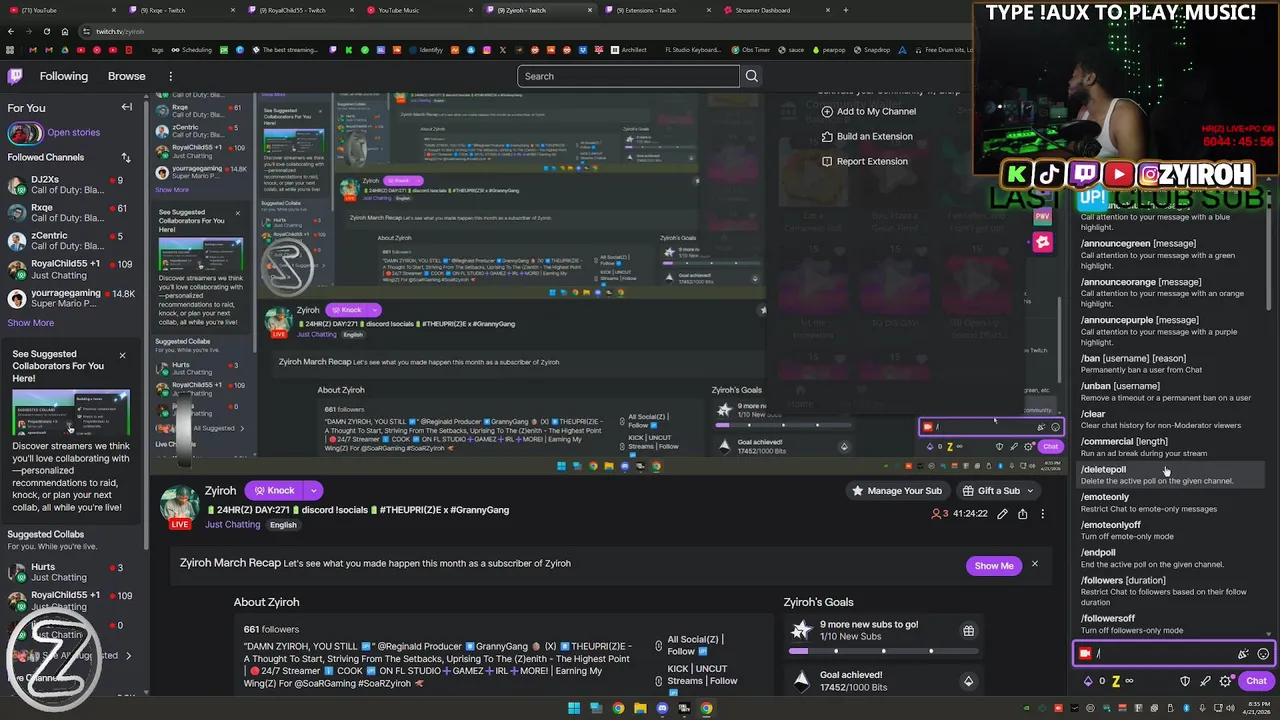Open the Following page
The width and height of the screenshot is (1280, 720).
64,76
